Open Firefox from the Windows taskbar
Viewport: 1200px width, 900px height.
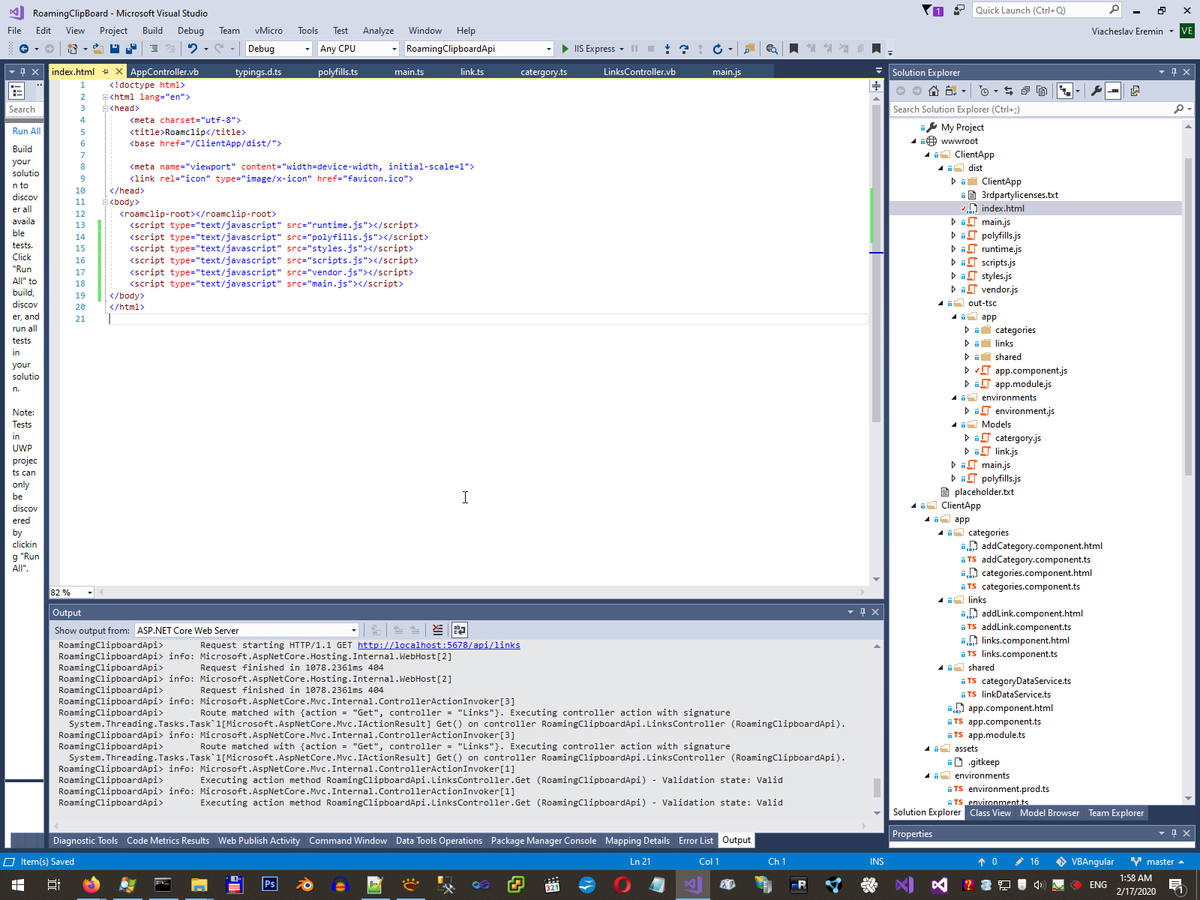(92, 884)
